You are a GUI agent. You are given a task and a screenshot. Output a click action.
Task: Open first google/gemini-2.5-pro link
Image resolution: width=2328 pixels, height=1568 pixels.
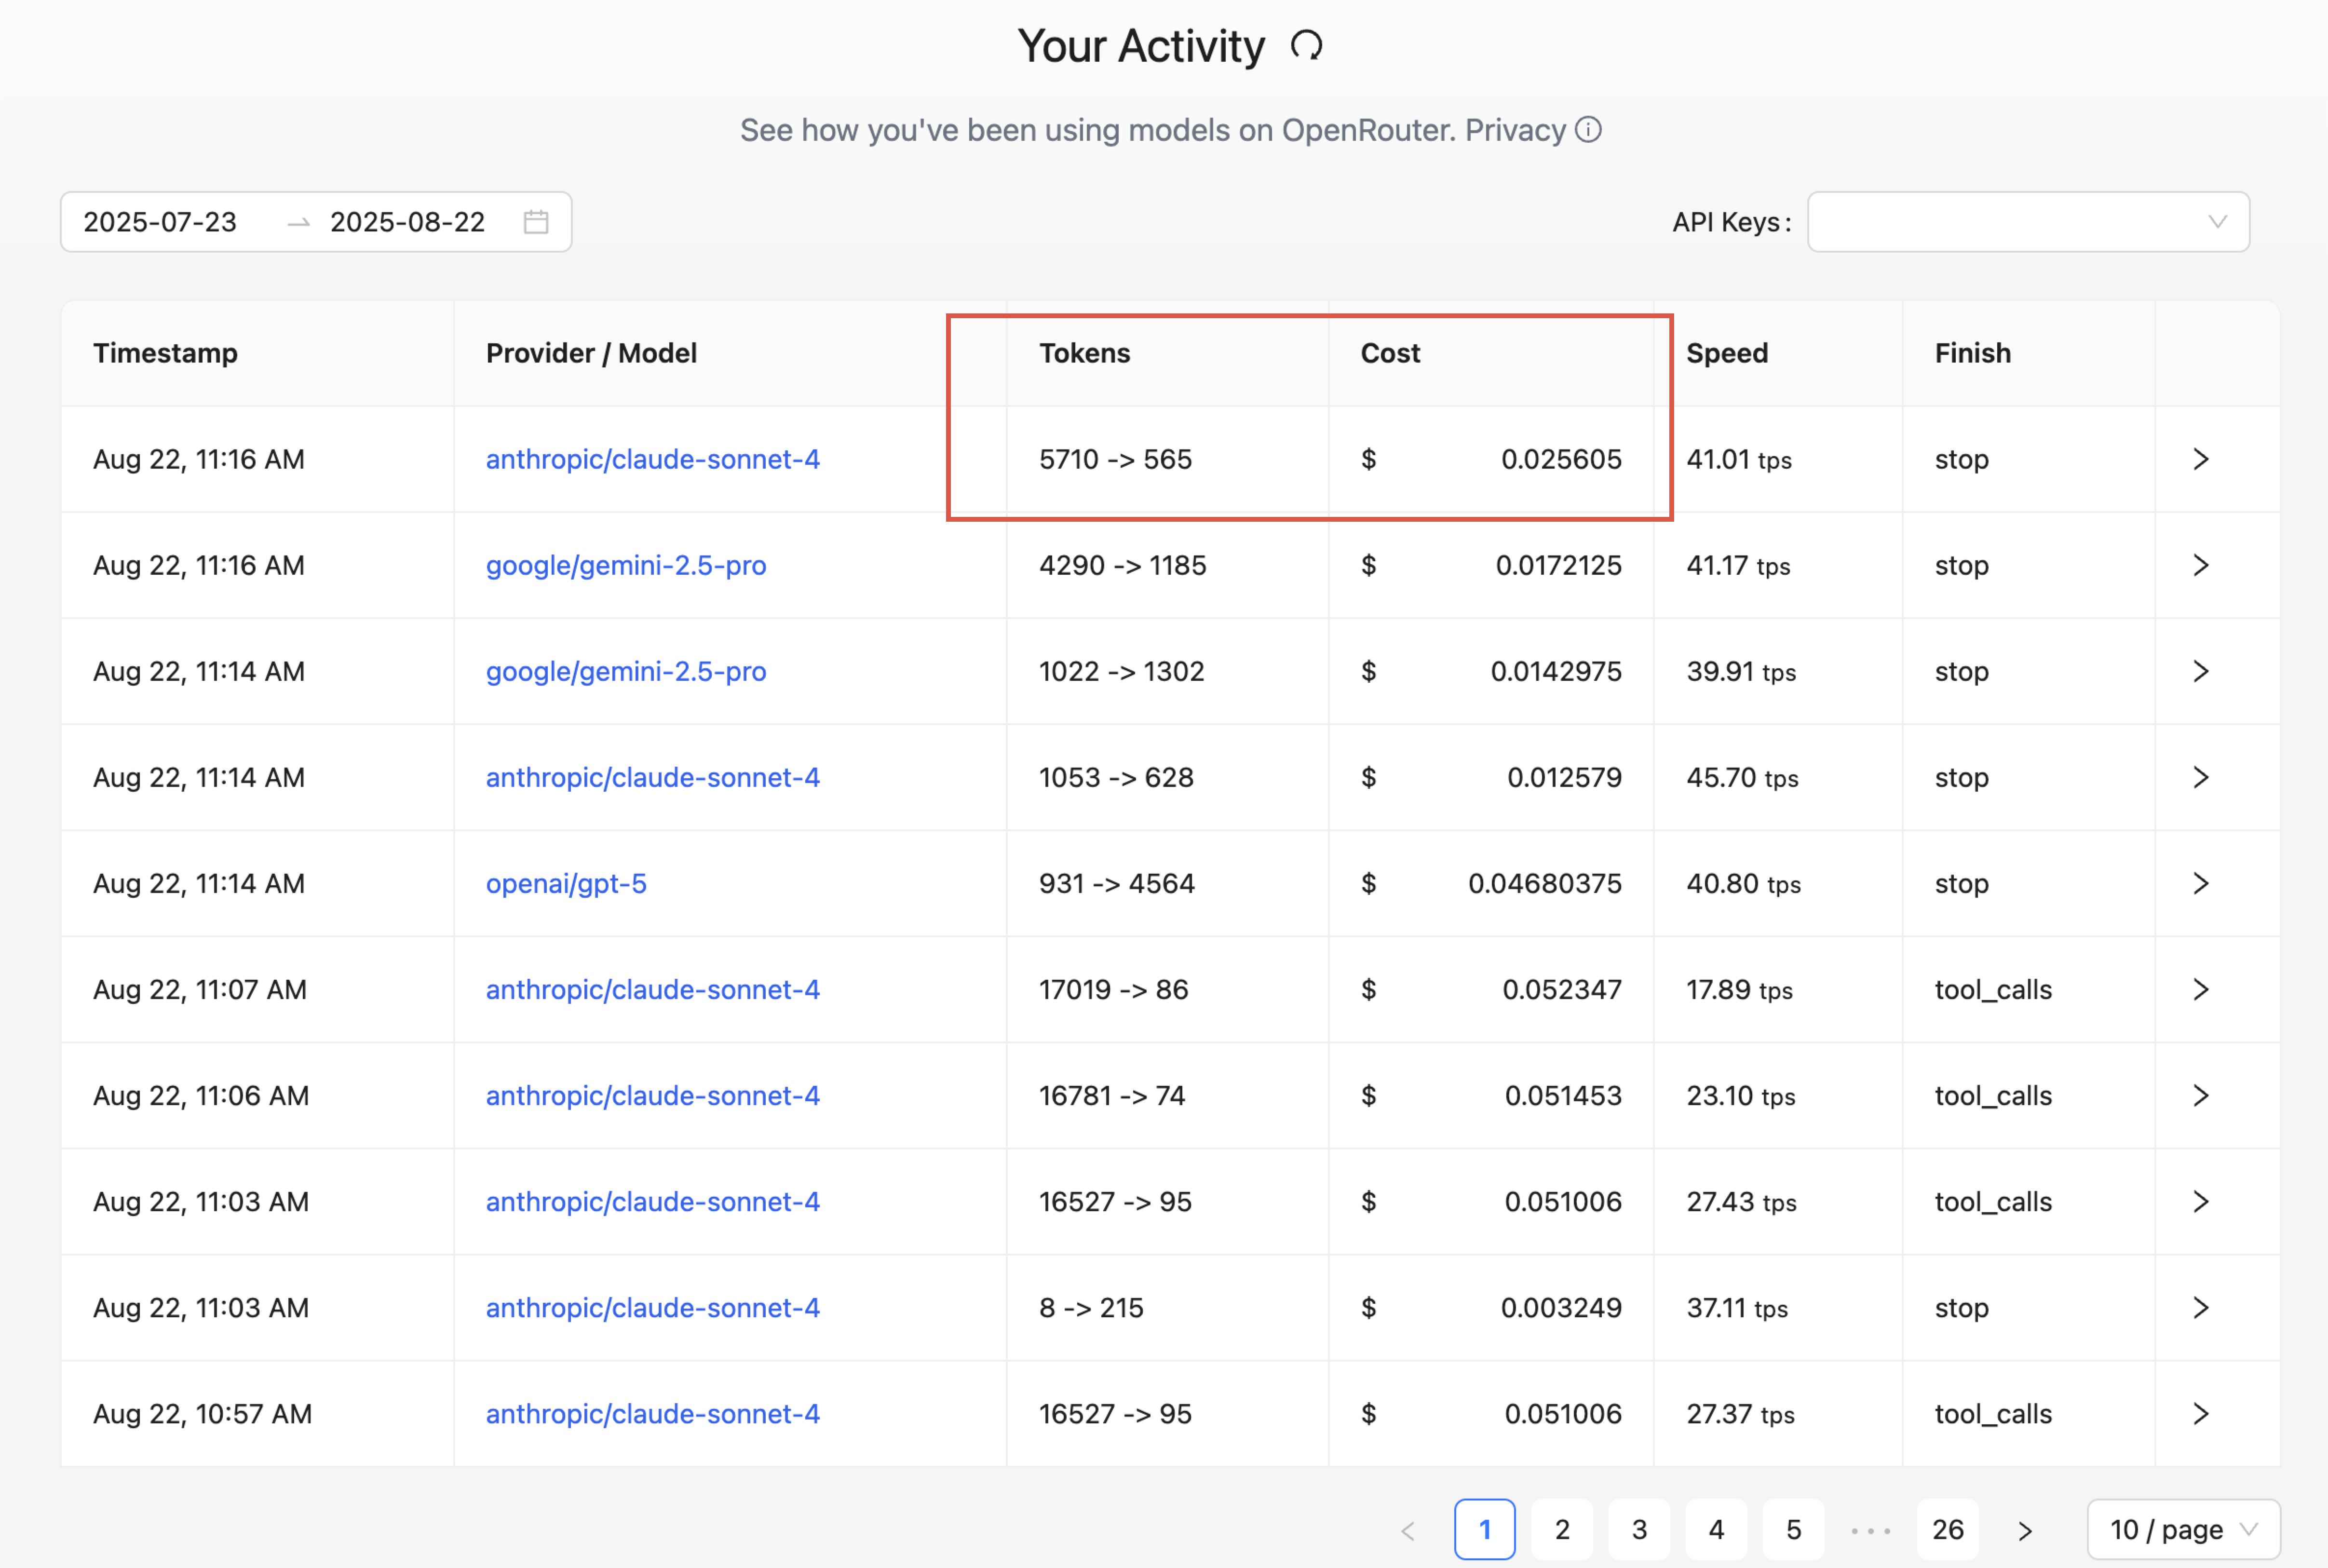626,566
